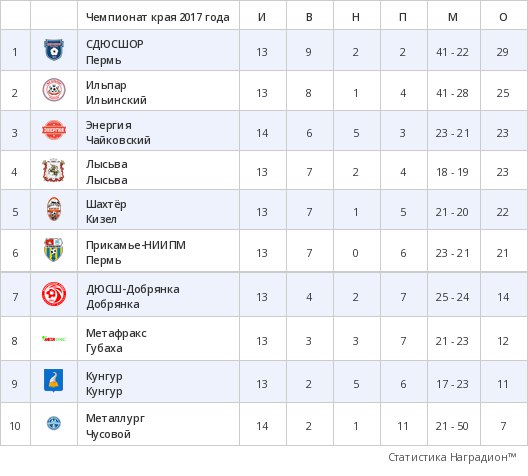
Task: Open the СДЮСШОР team name link
Action: 115,44
